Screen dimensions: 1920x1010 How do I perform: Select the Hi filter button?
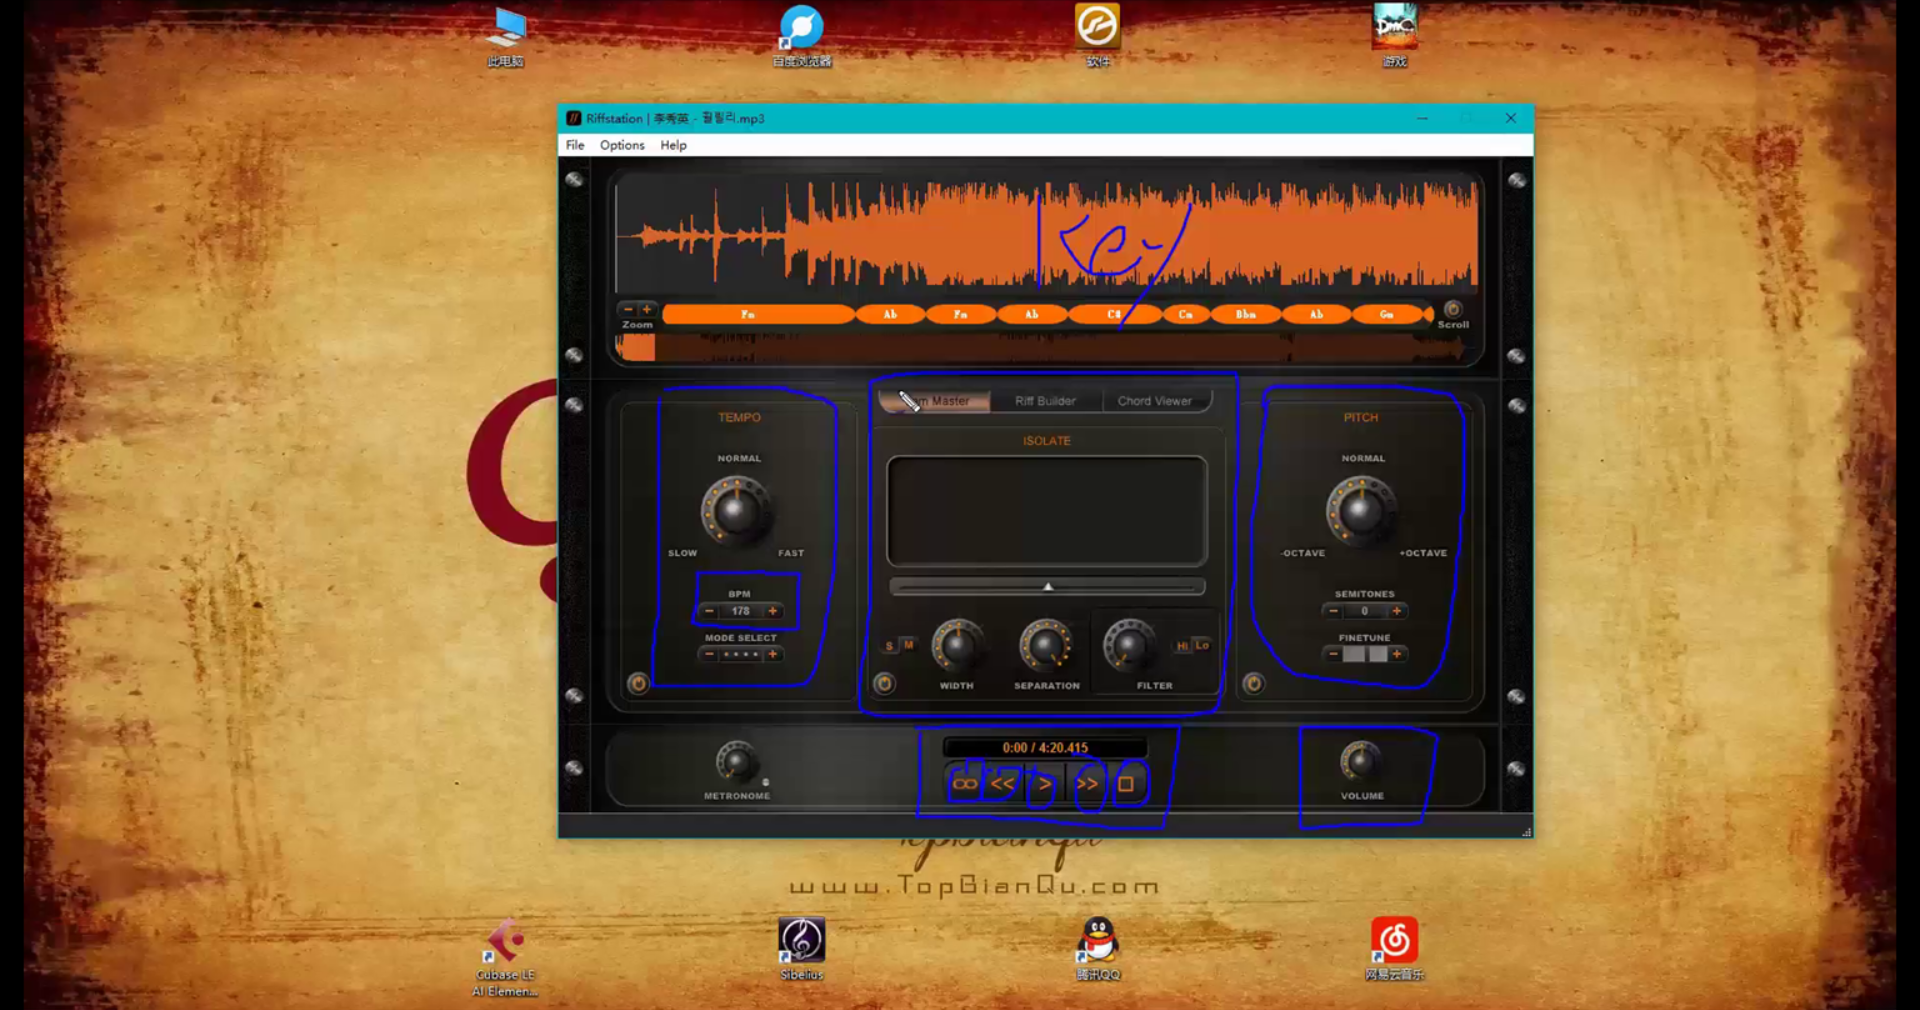[x=1182, y=646]
